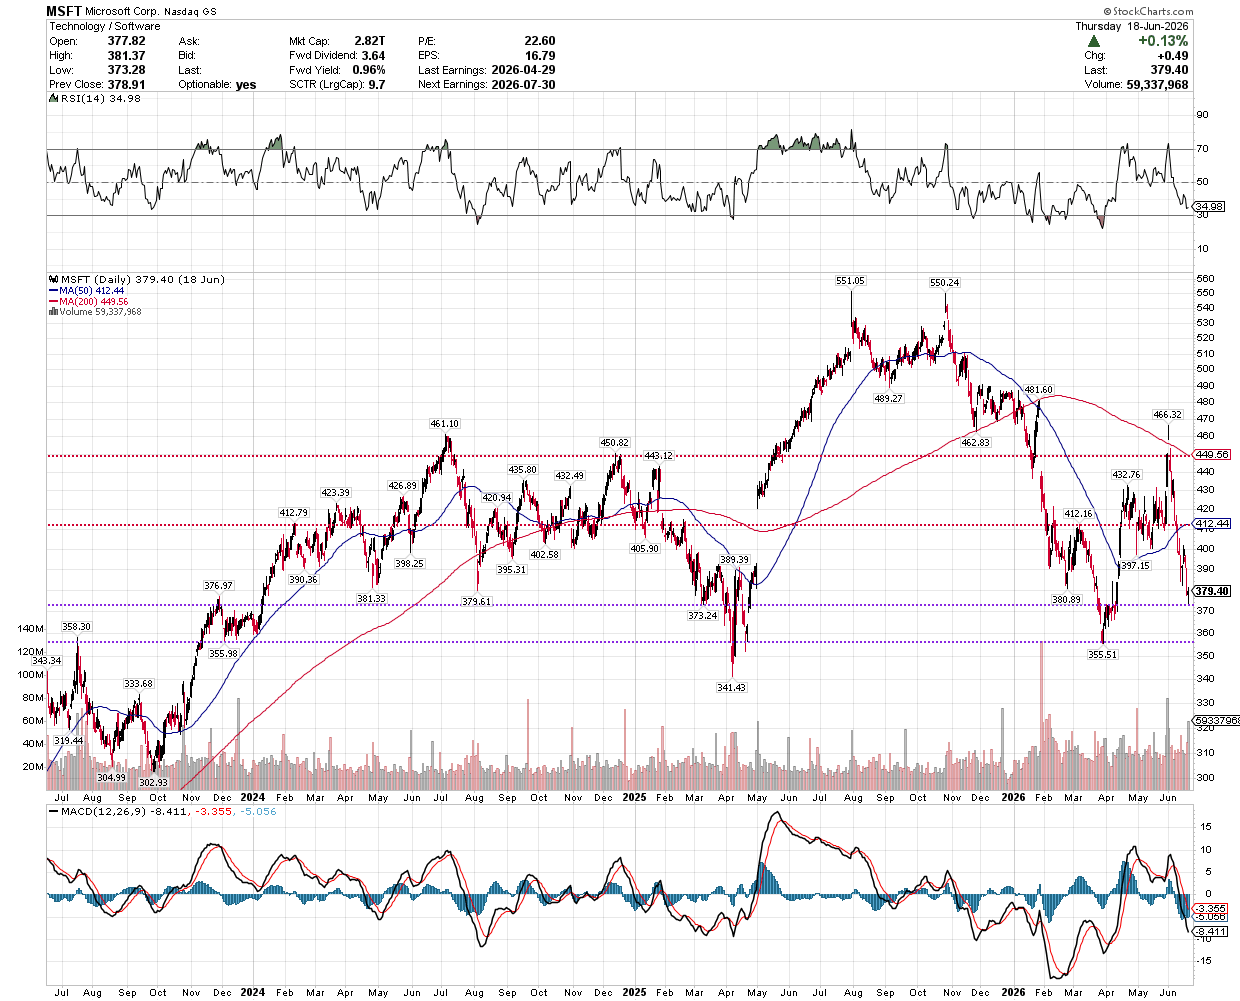Click the Thursday 18-Jun-2026 date

click(x=1132, y=26)
